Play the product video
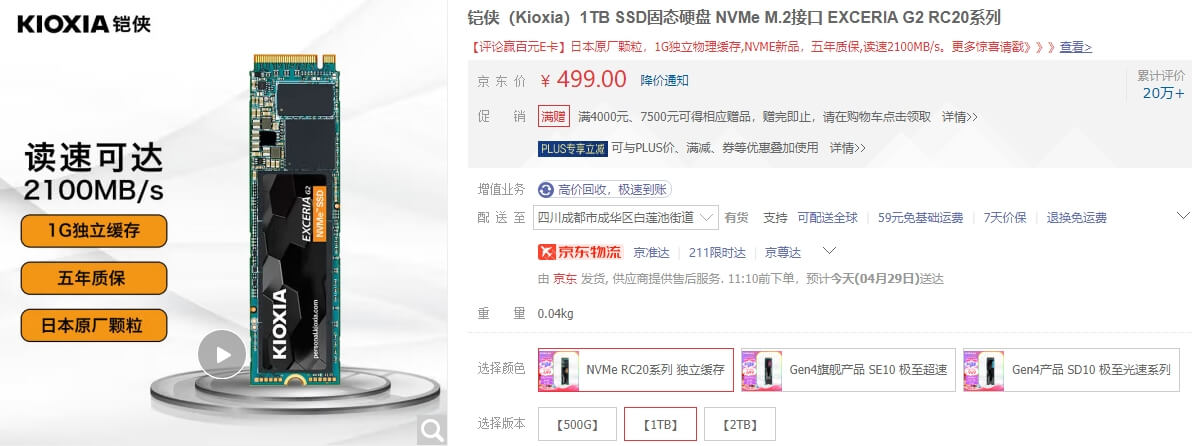The width and height of the screenshot is (1192, 446). pyautogui.click(x=222, y=355)
